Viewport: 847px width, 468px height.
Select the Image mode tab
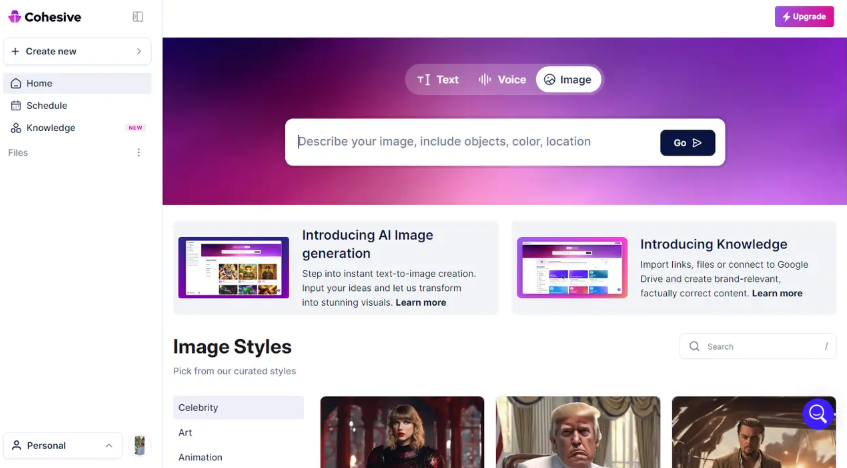tap(568, 79)
